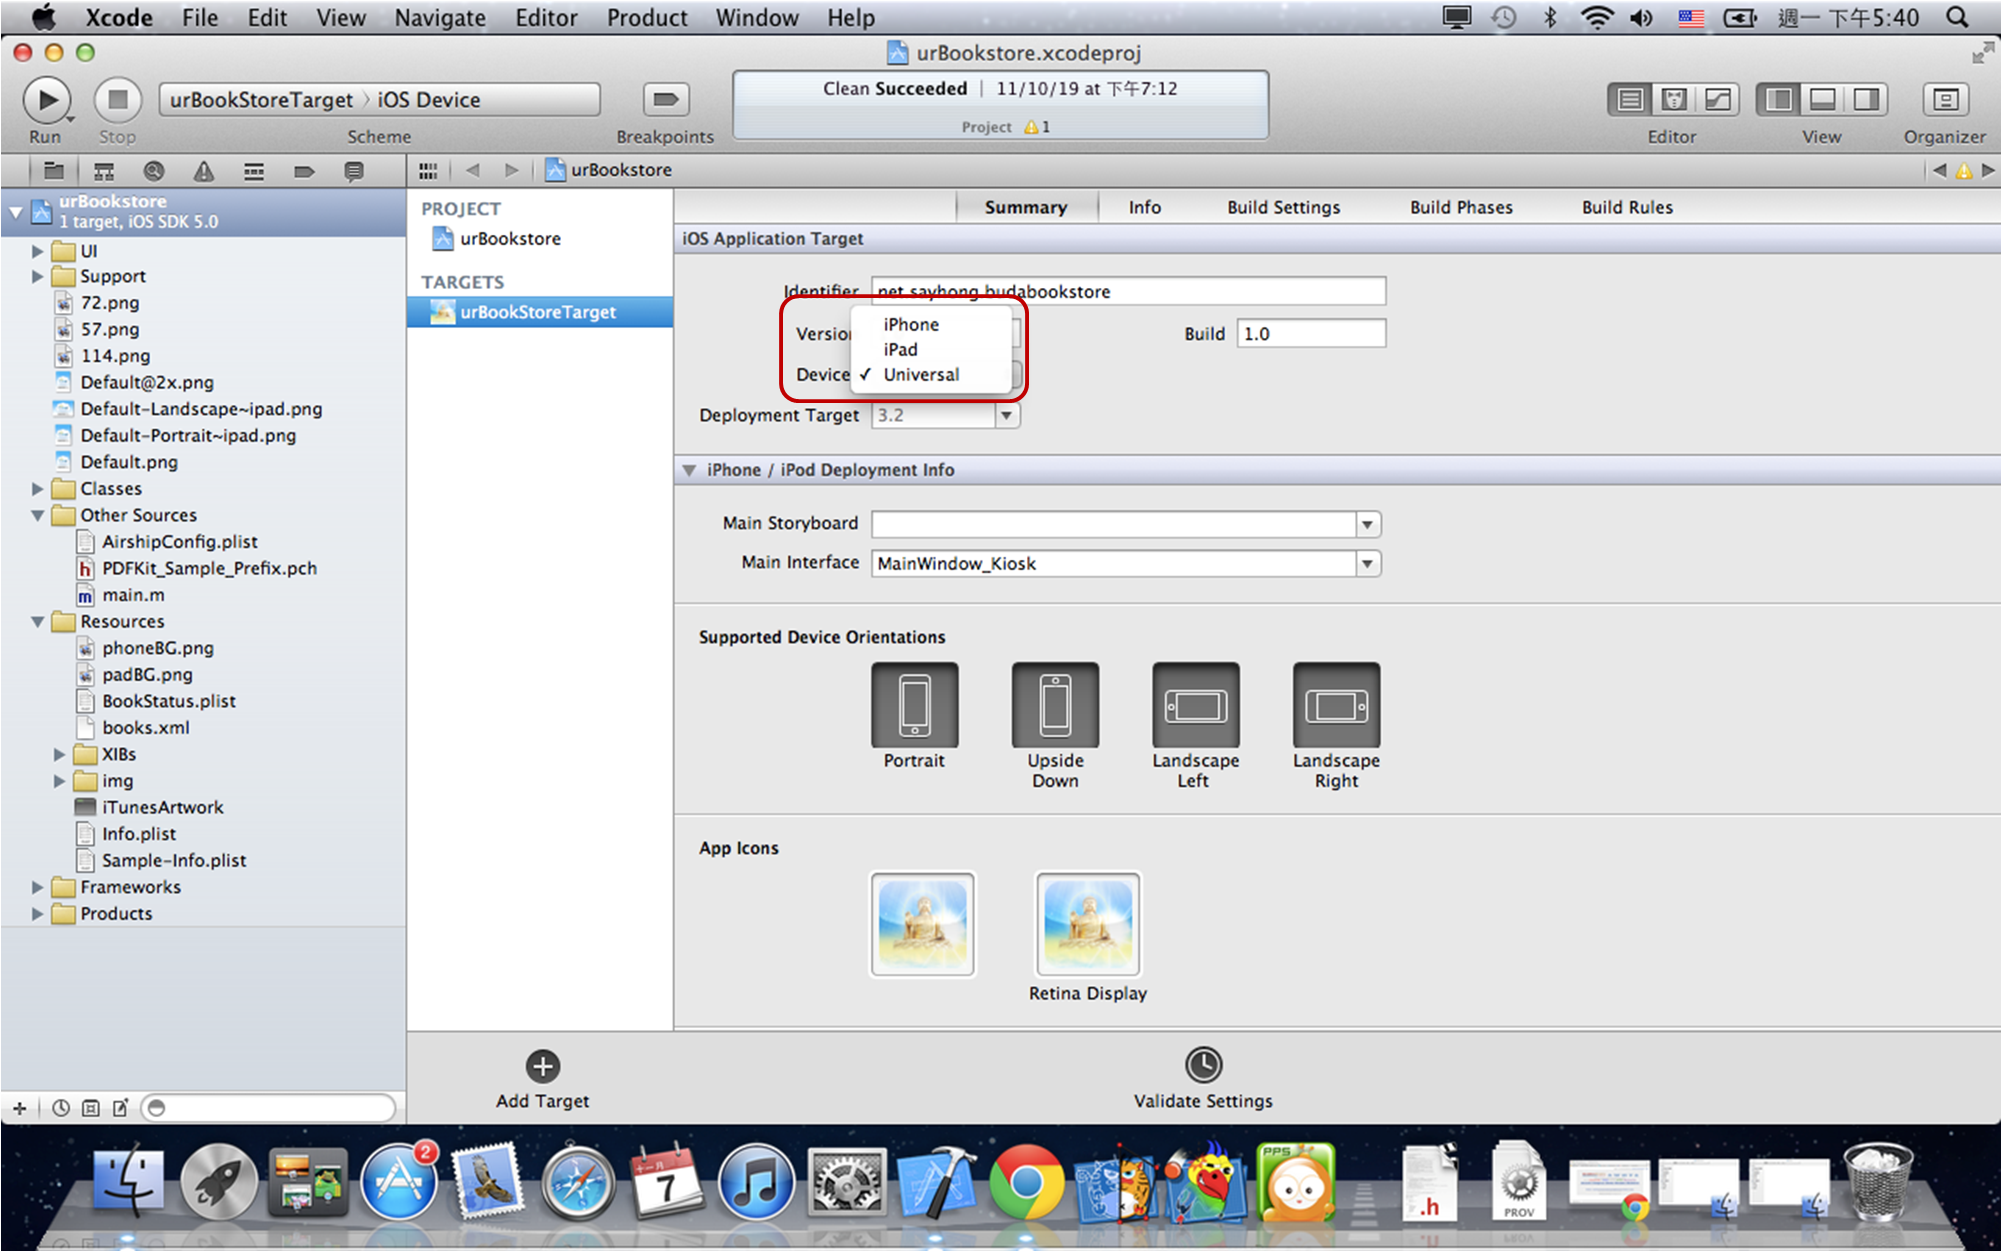2002x1252 pixels.
Task: Jump to previous issue arrow
Action: (1939, 170)
